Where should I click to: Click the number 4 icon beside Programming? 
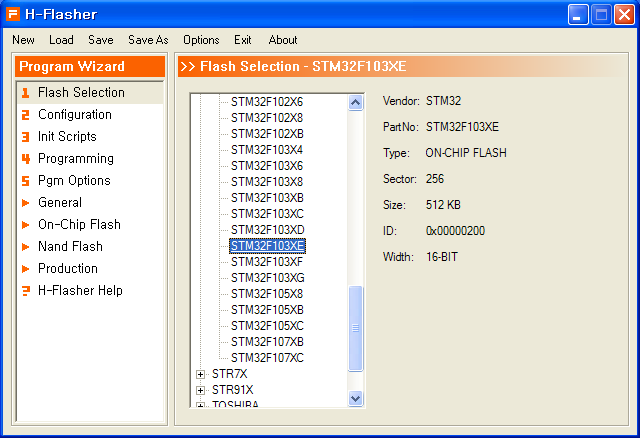[x=26, y=159]
